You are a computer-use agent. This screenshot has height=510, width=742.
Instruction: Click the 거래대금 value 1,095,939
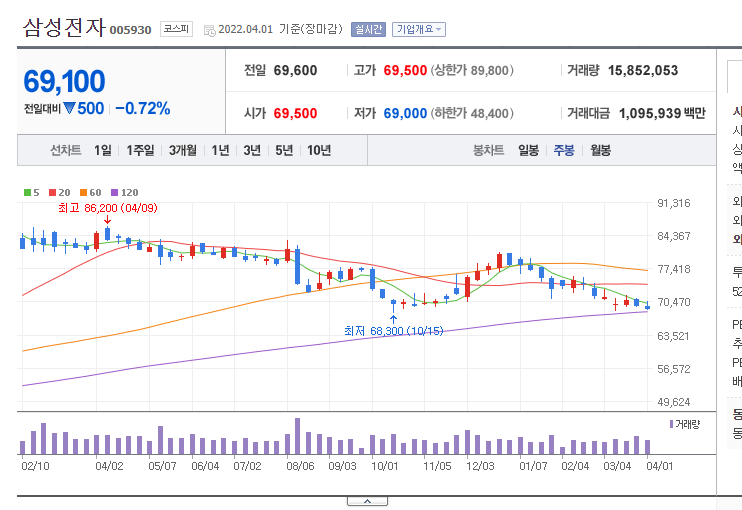[650, 114]
